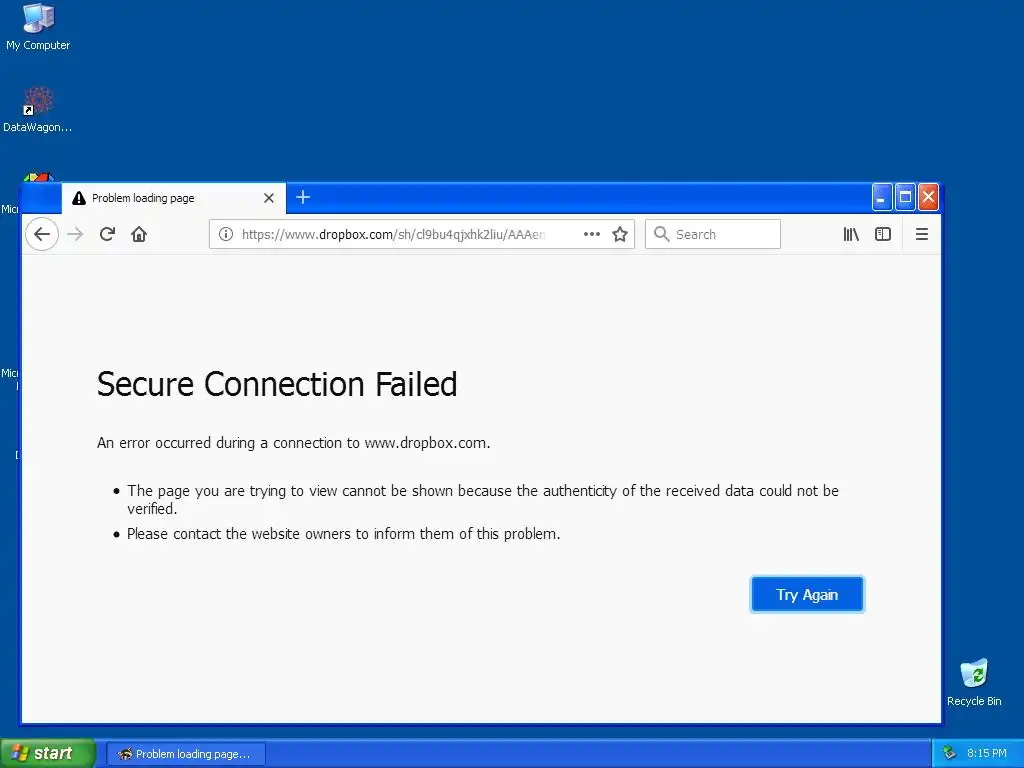This screenshot has height=768, width=1024.
Task: Select the Recycle Bin desktop icon
Action: point(974,682)
